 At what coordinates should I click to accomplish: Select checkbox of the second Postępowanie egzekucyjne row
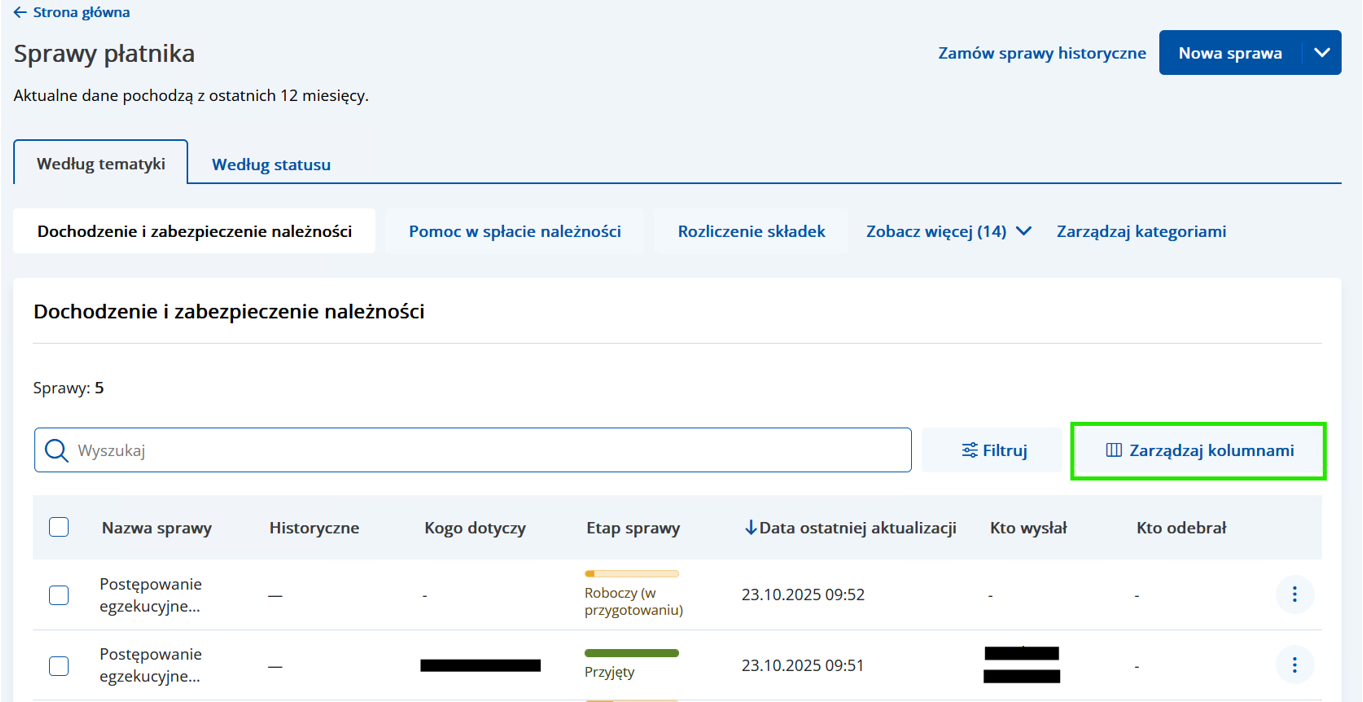pos(59,665)
